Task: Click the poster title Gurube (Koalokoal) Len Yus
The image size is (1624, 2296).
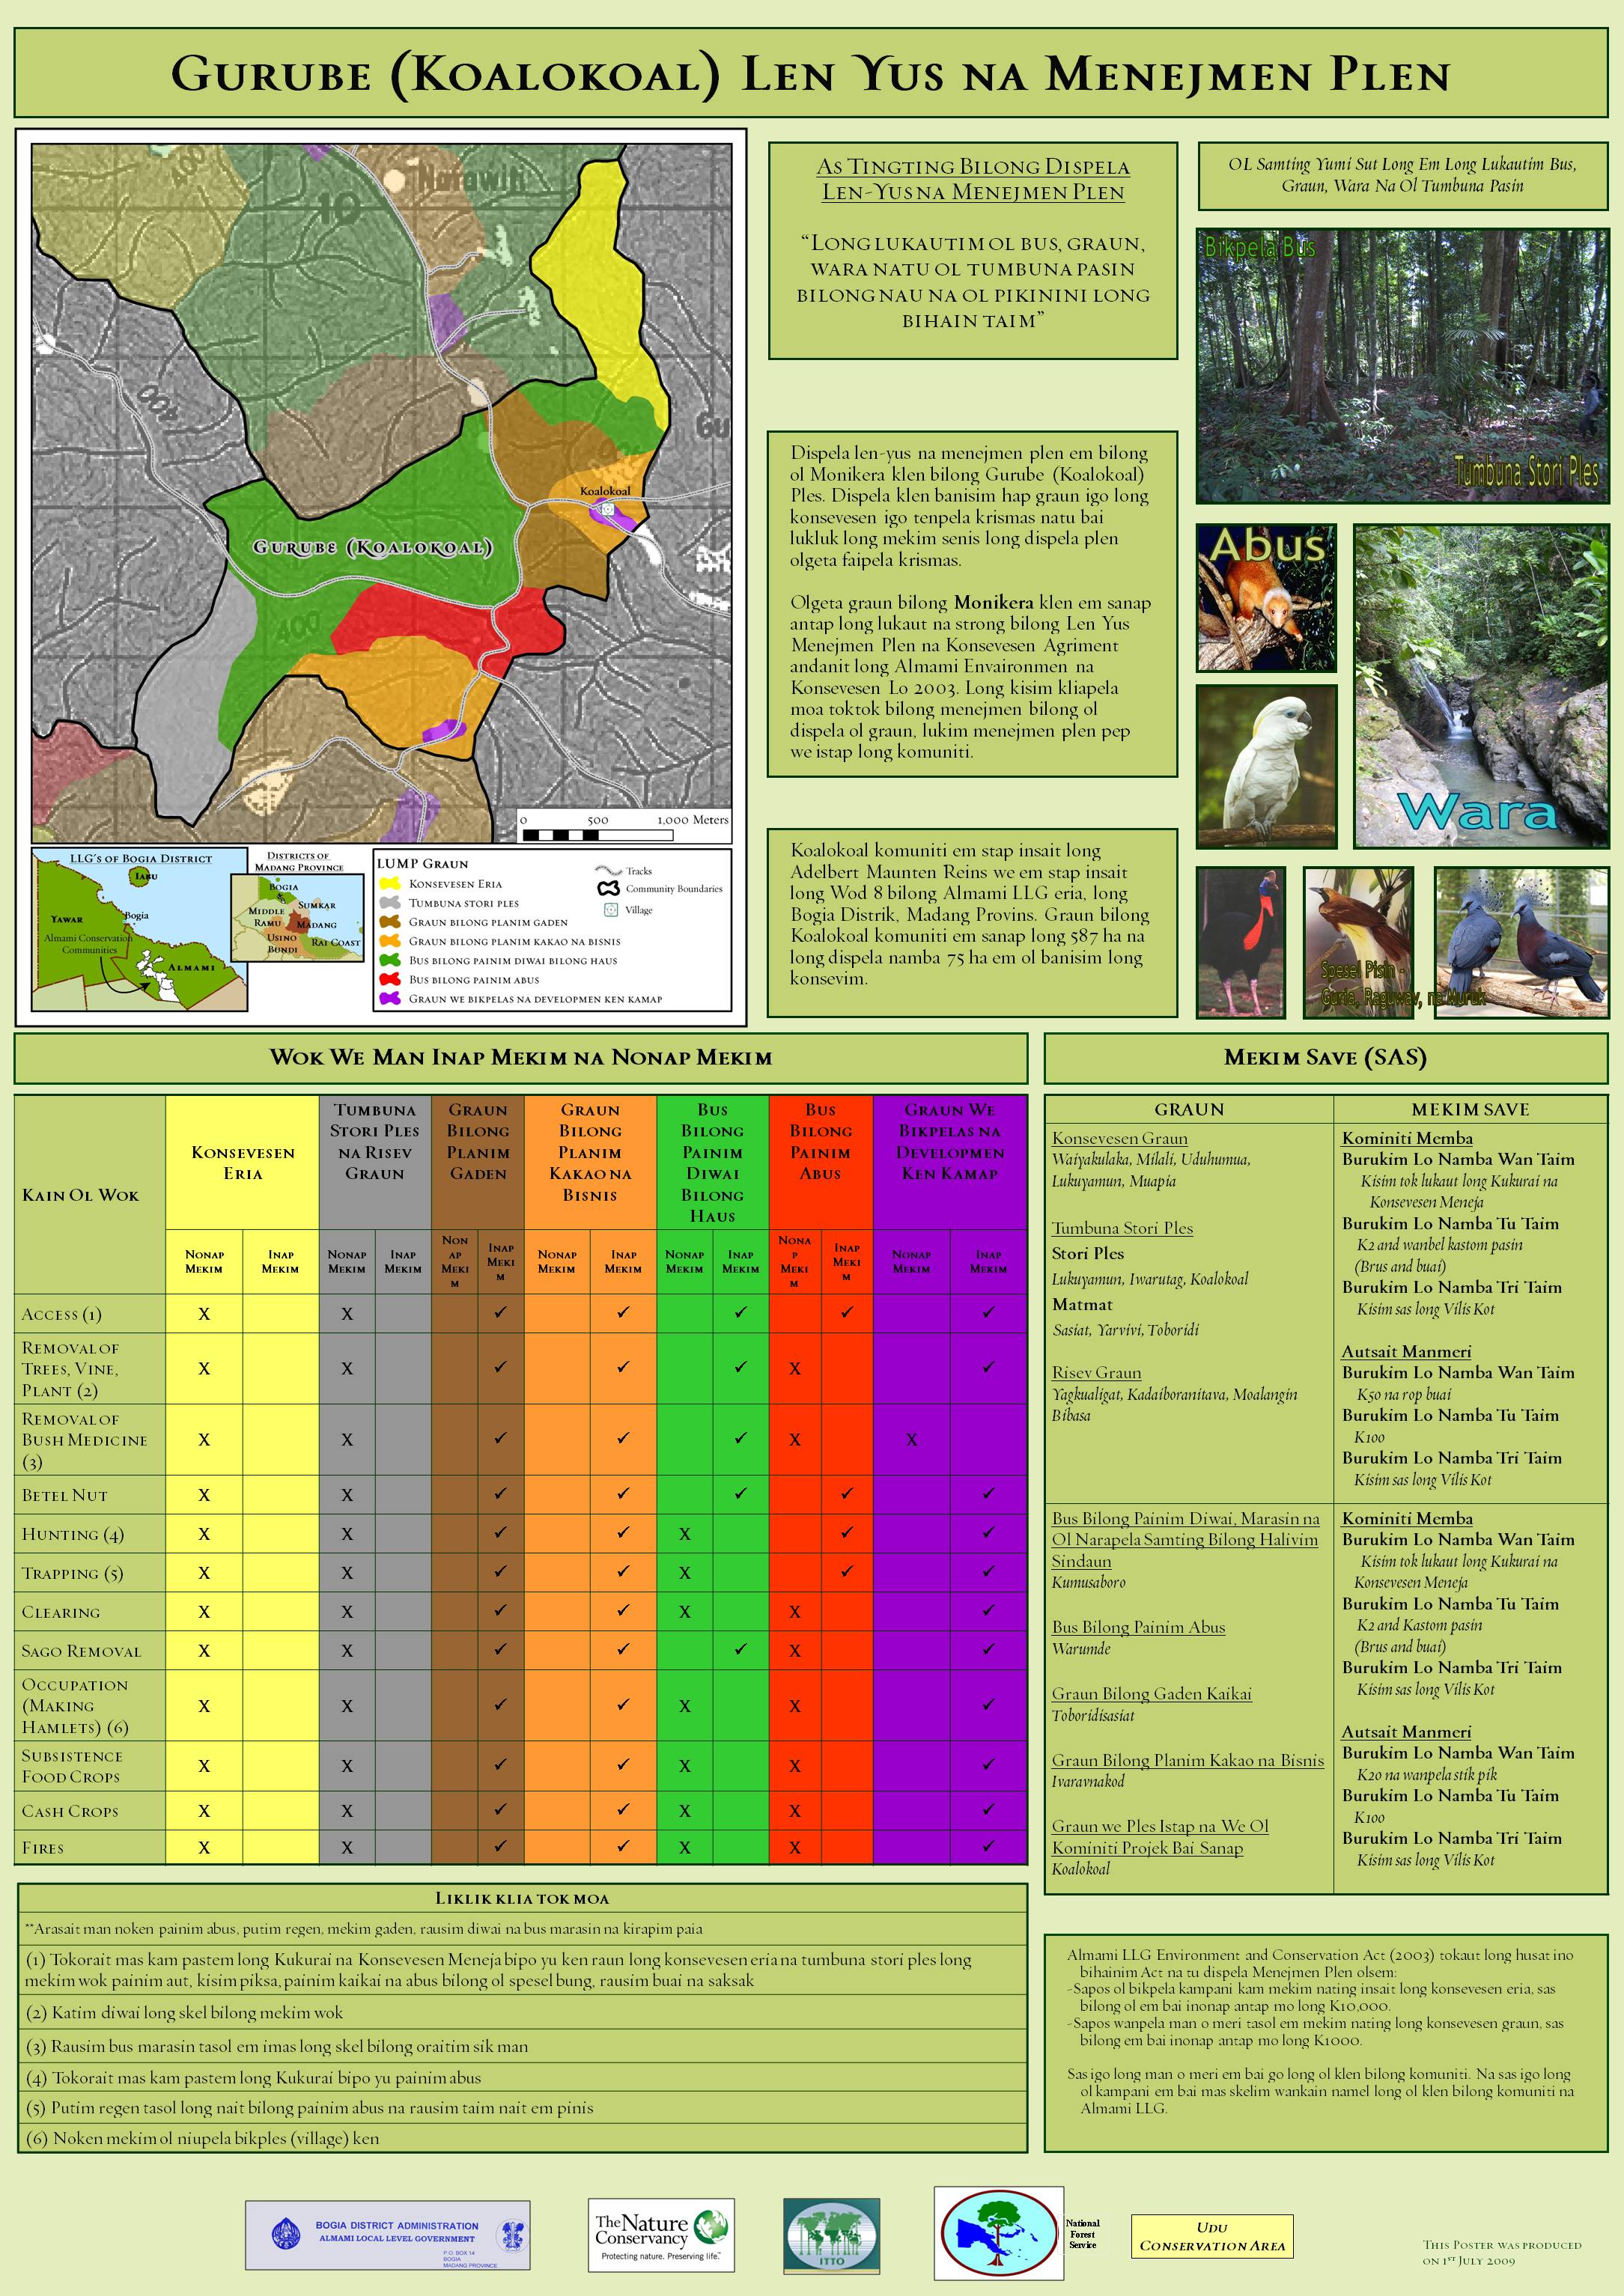Action: click(811, 75)
